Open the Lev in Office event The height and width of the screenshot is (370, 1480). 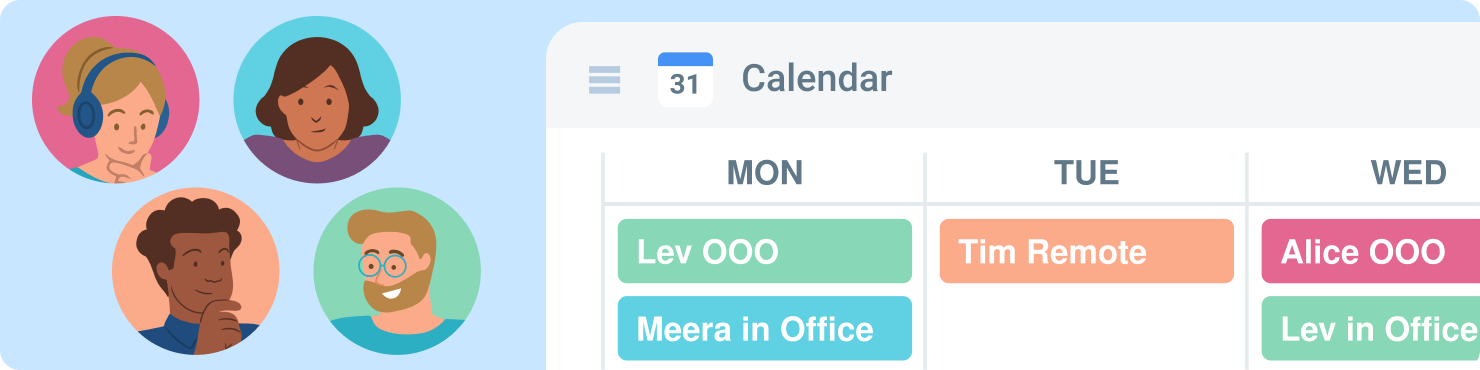(1371, 328)
